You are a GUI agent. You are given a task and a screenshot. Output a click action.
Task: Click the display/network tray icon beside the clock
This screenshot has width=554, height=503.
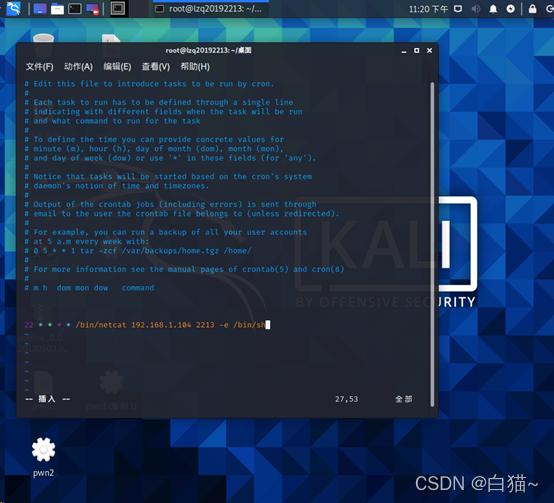point(458,9)
